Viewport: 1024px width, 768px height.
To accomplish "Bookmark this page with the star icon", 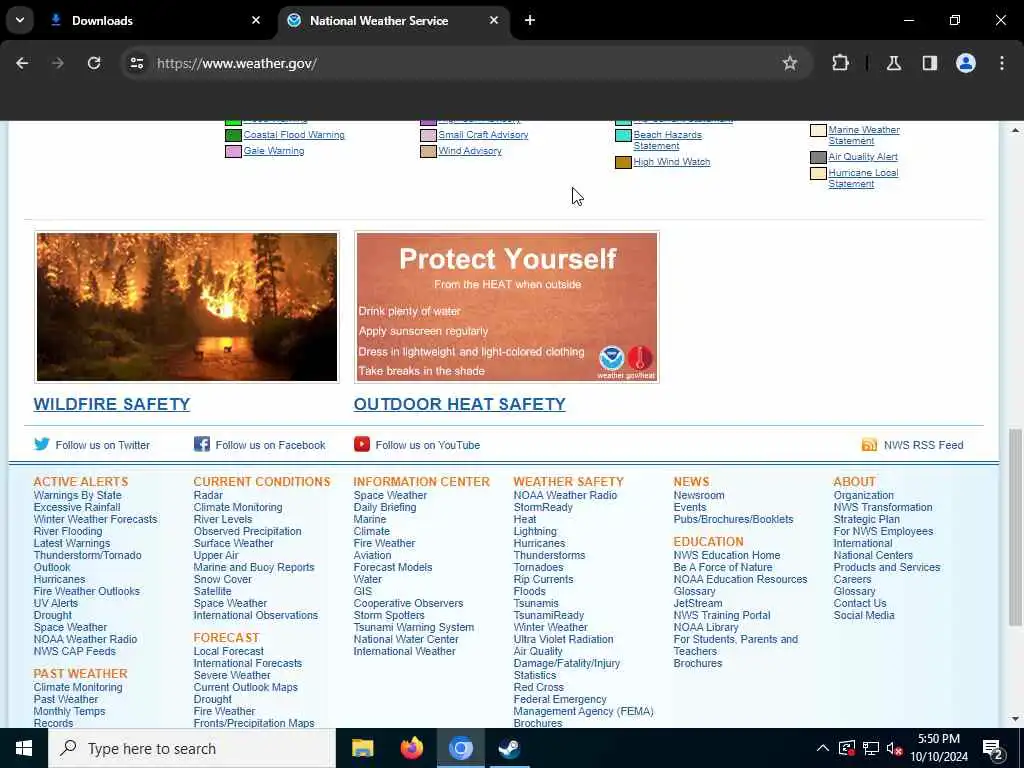I will point(790,63).
